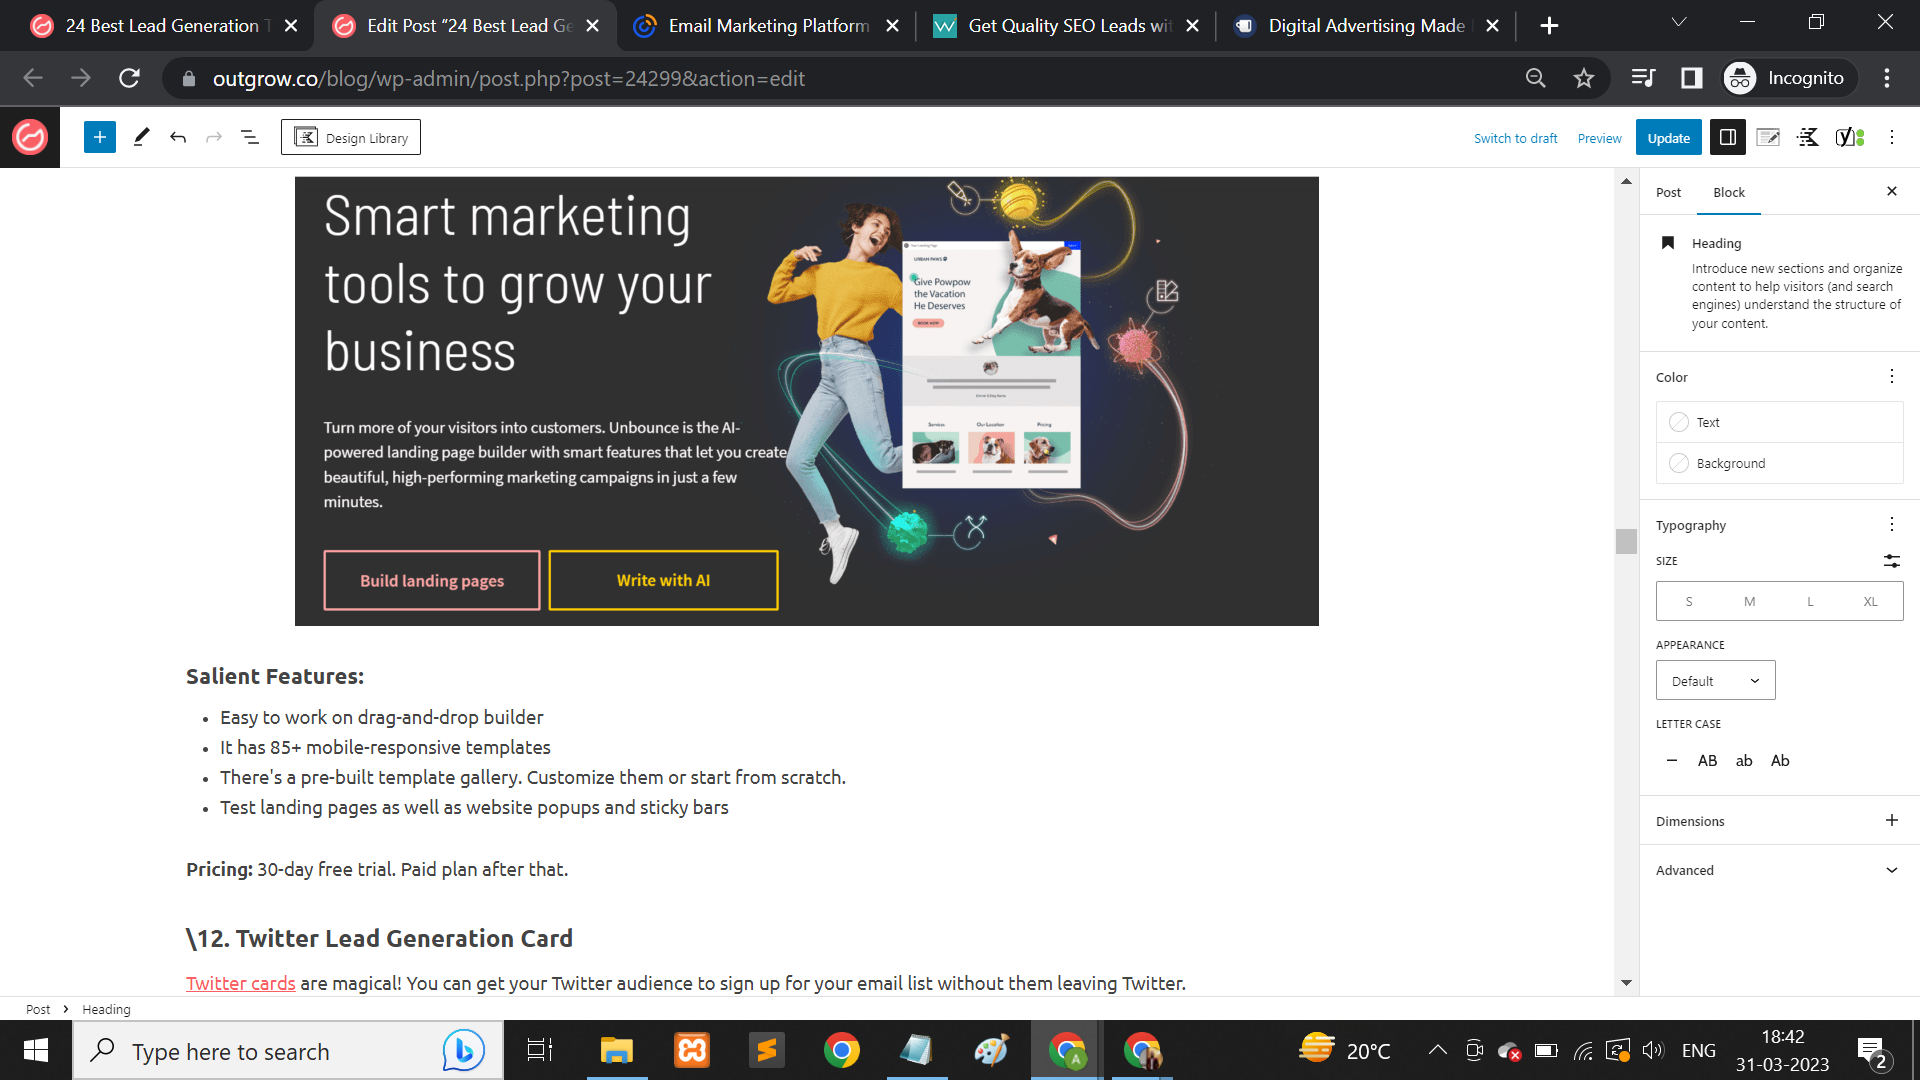Screen dimensions: 1920x1080
Task: Open the Appearance Default dropdown
Action: [1715, 681]
